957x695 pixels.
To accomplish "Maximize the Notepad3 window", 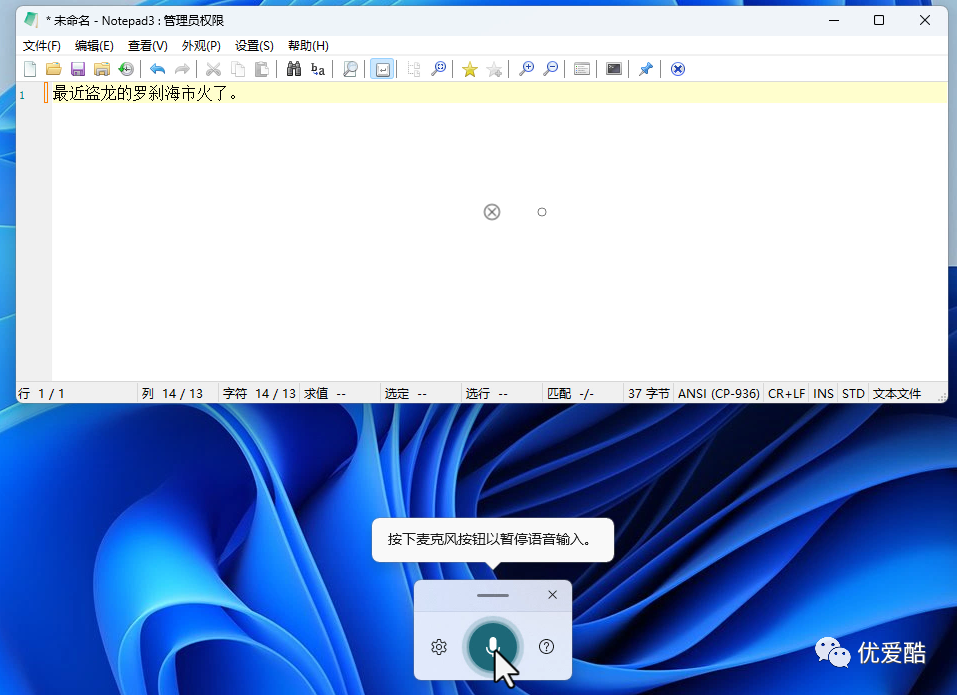I will pyautogui.click(x=879, y=20).
